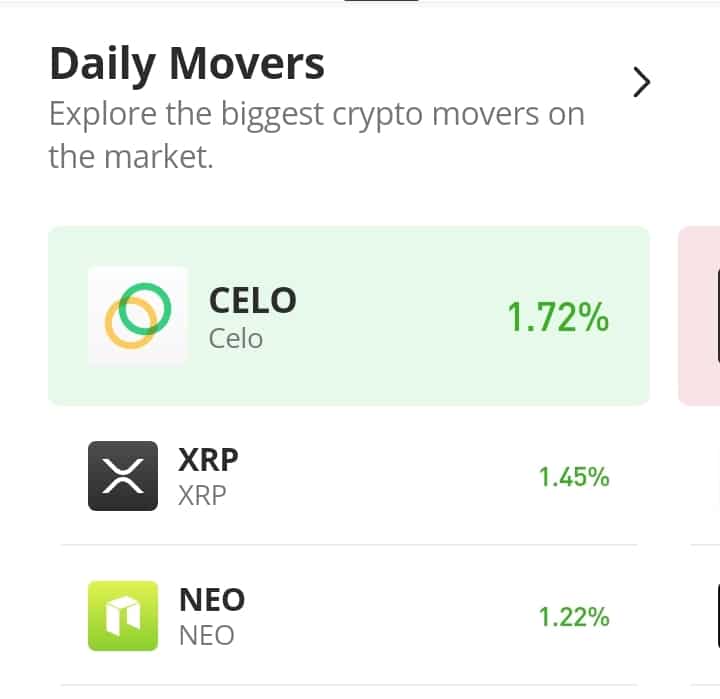Tap CELO's 1.72% change value
The width and height of the screenshot is (720, 699).
[x=558, y=317]
